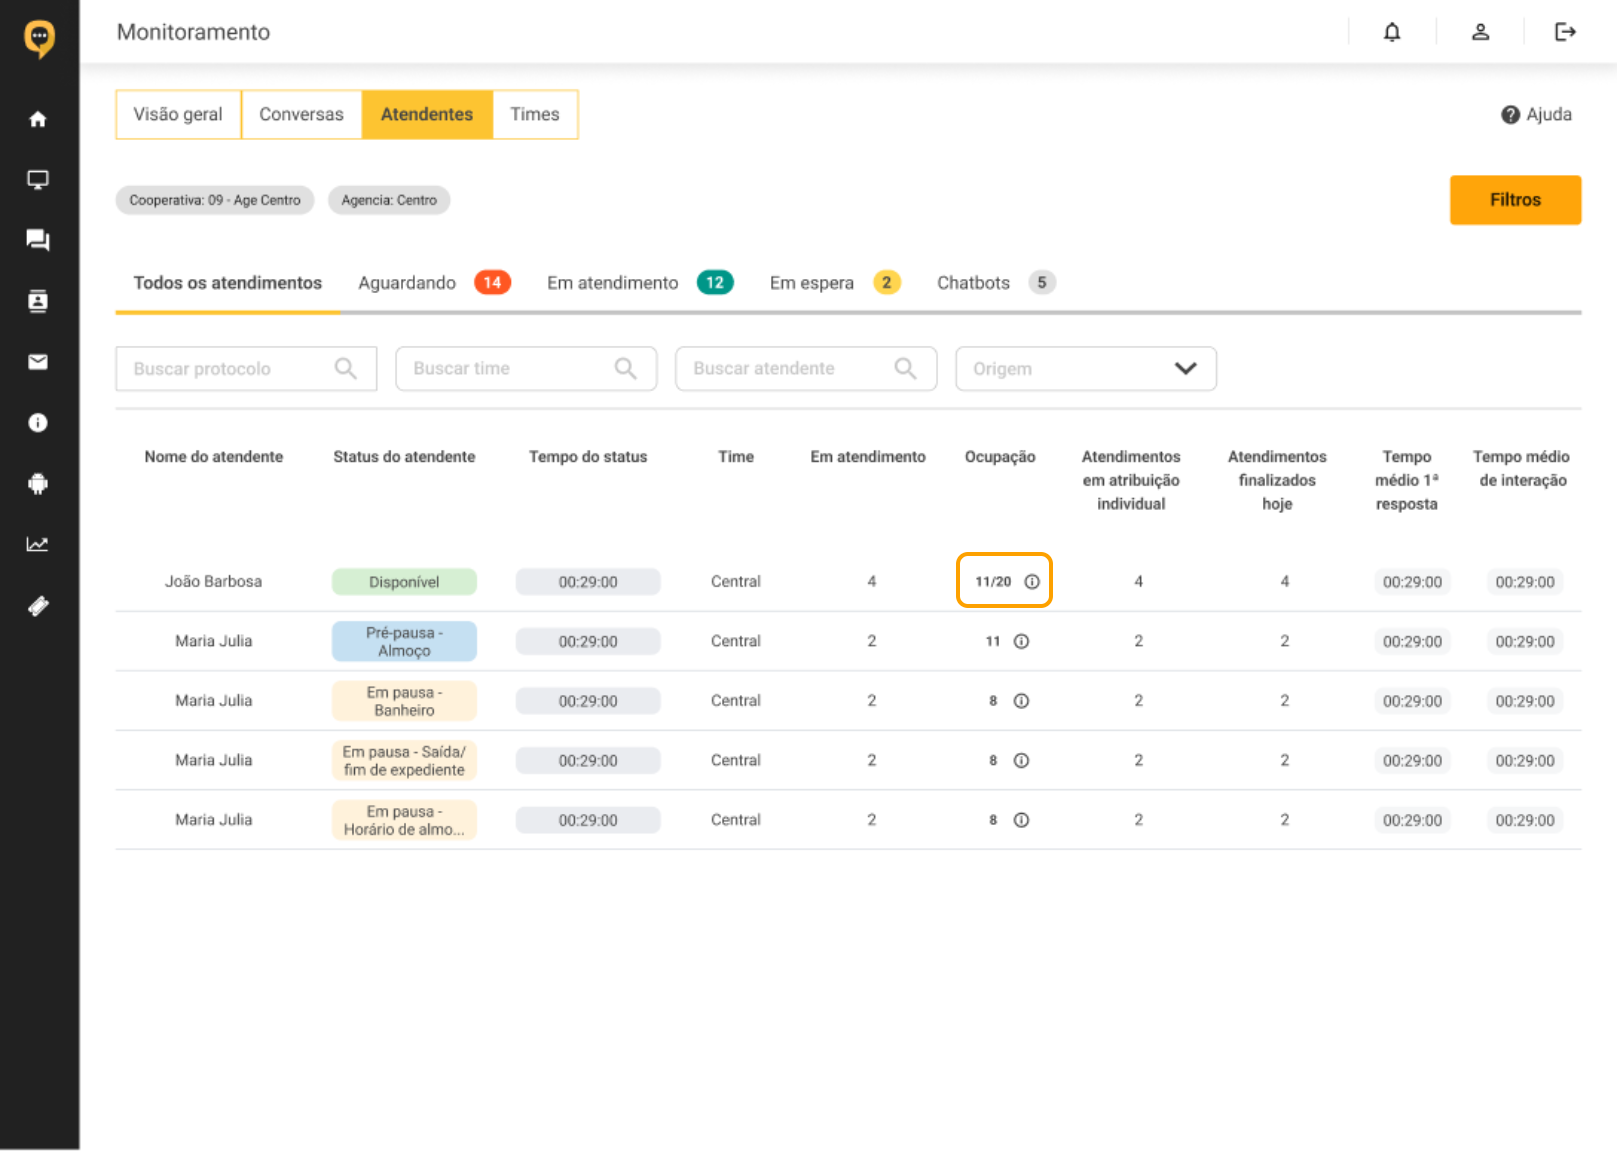Click the Ocupação column header
Image resolution: width=1617 pixels, height=1153 pixels.
pos(1000,457)
